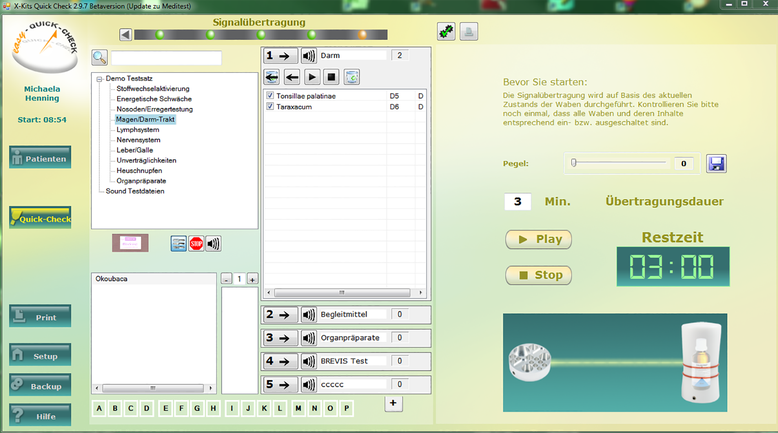778x433 pixels.
Task: Click the red STOP sign icon
Action: click(196, 243)
